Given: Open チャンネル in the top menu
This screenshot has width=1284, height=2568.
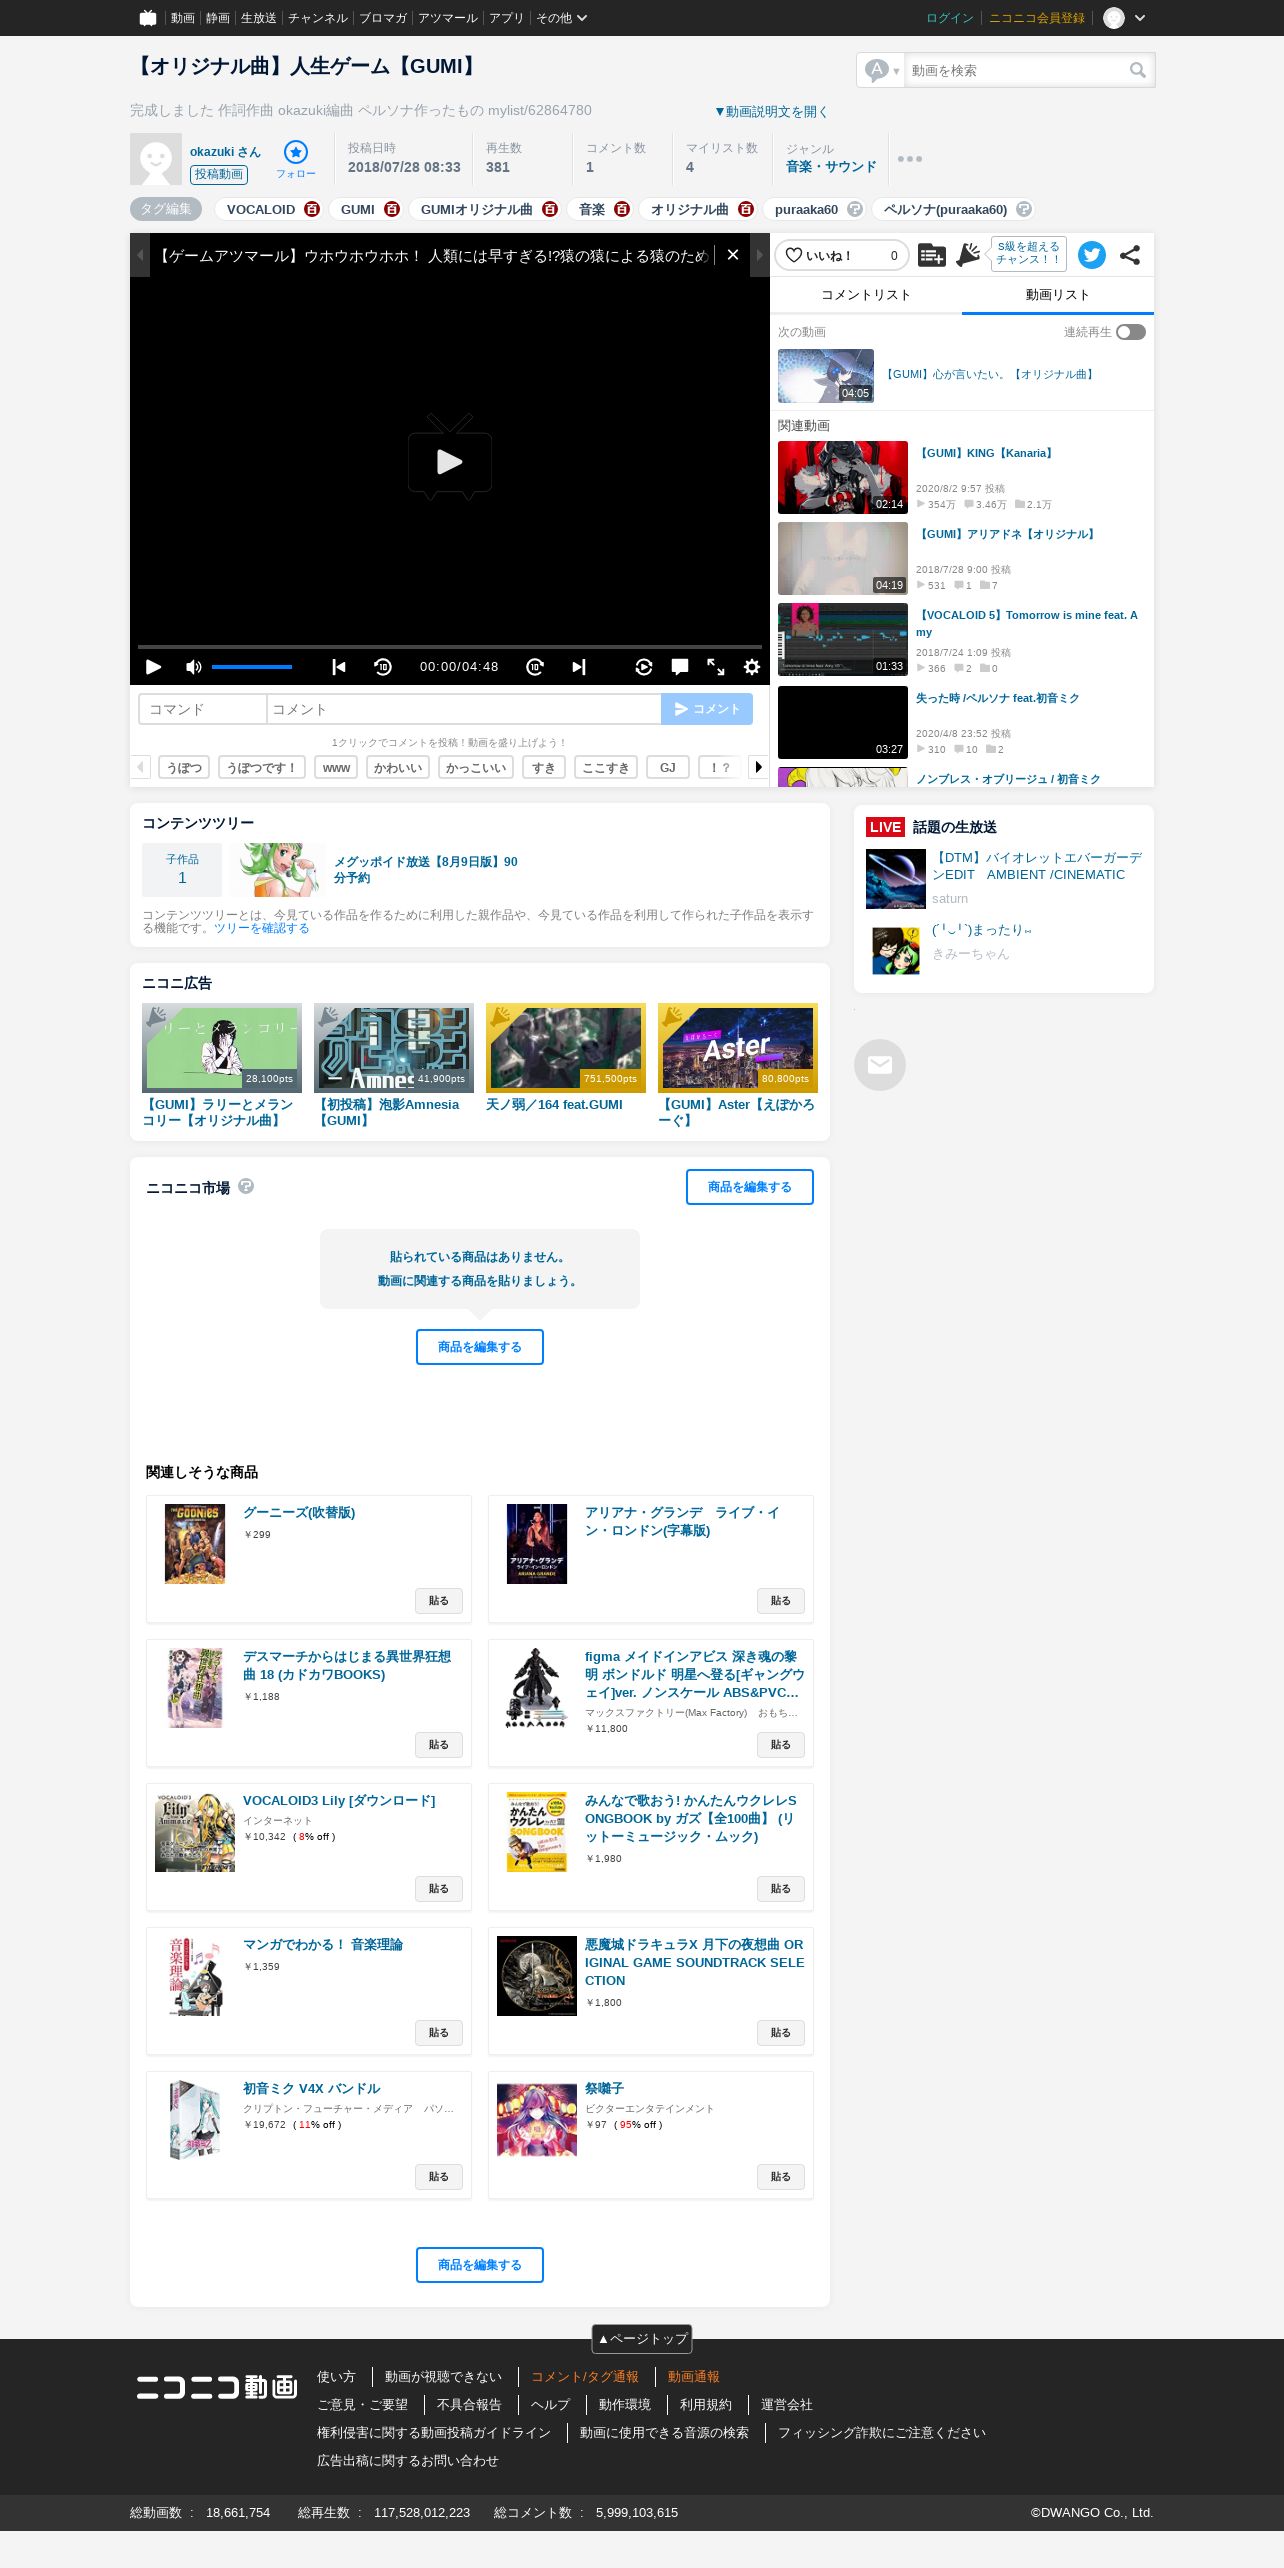Looking at the screenshot, I should (318, 18).
